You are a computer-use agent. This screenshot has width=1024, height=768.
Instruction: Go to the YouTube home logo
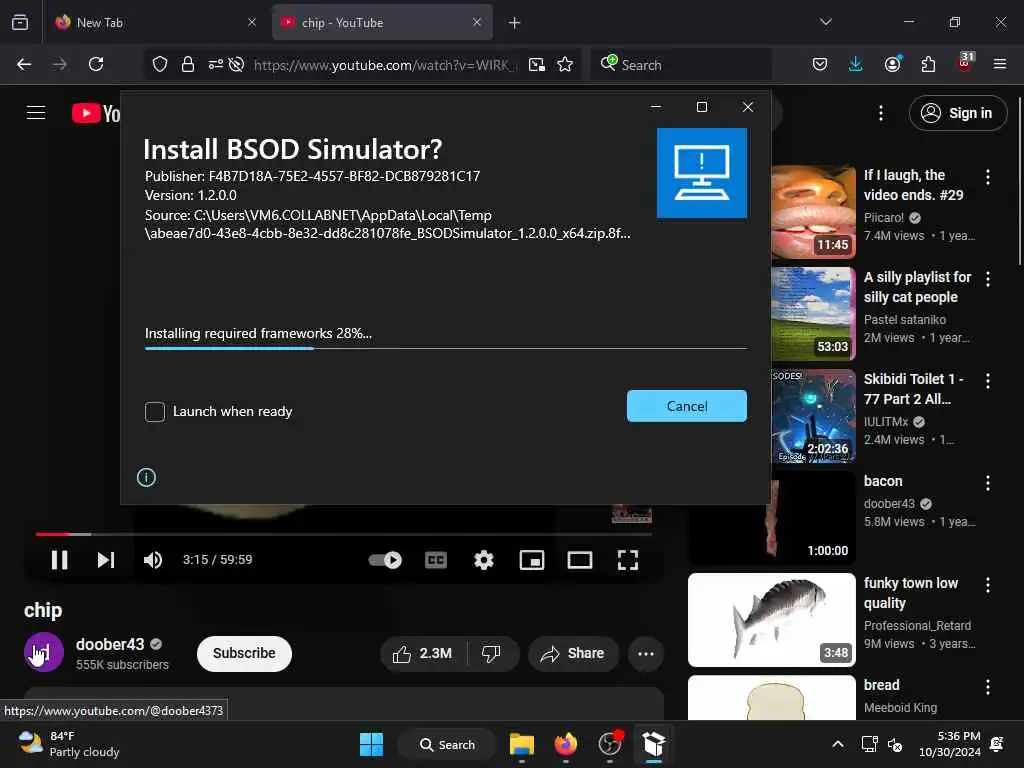click(96, 113)
